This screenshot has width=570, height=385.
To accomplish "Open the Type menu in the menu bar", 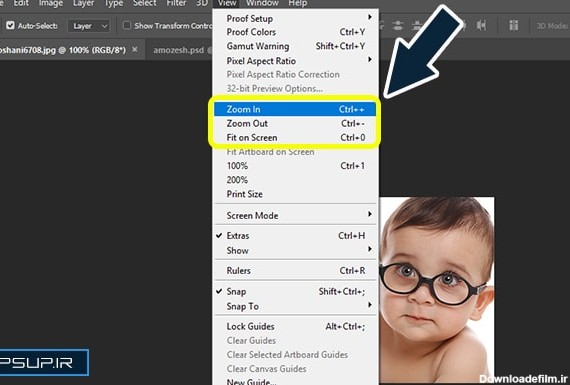I will [114, 4].
